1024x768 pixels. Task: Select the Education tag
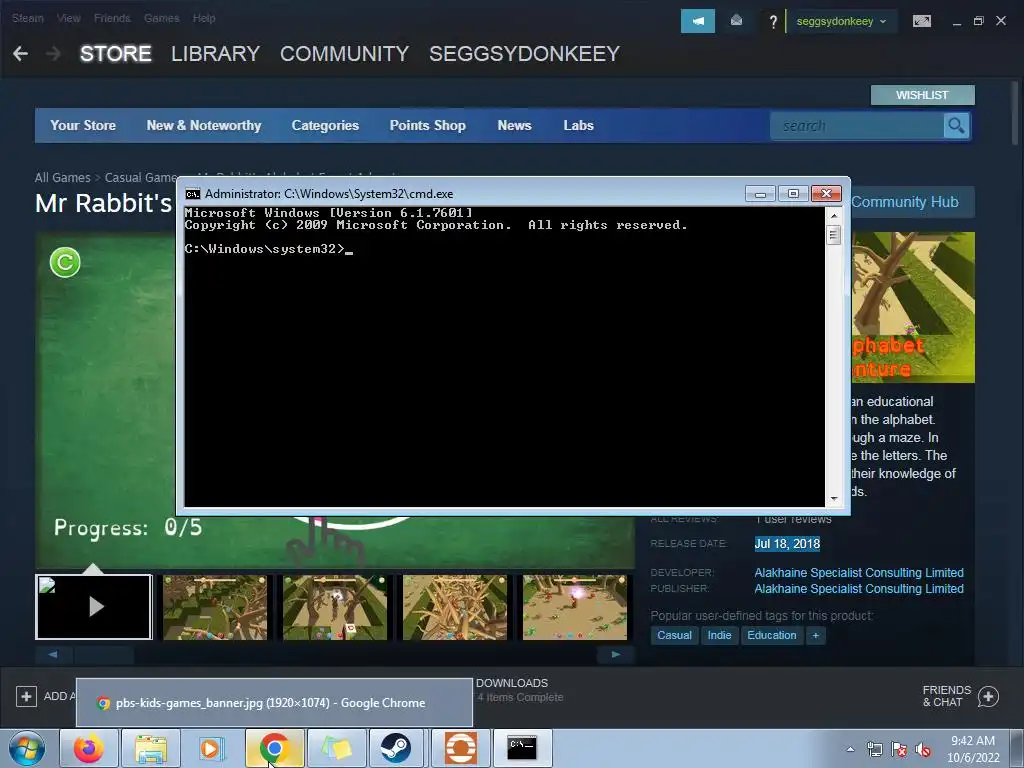pyautogui.click(x=771, y=635)
